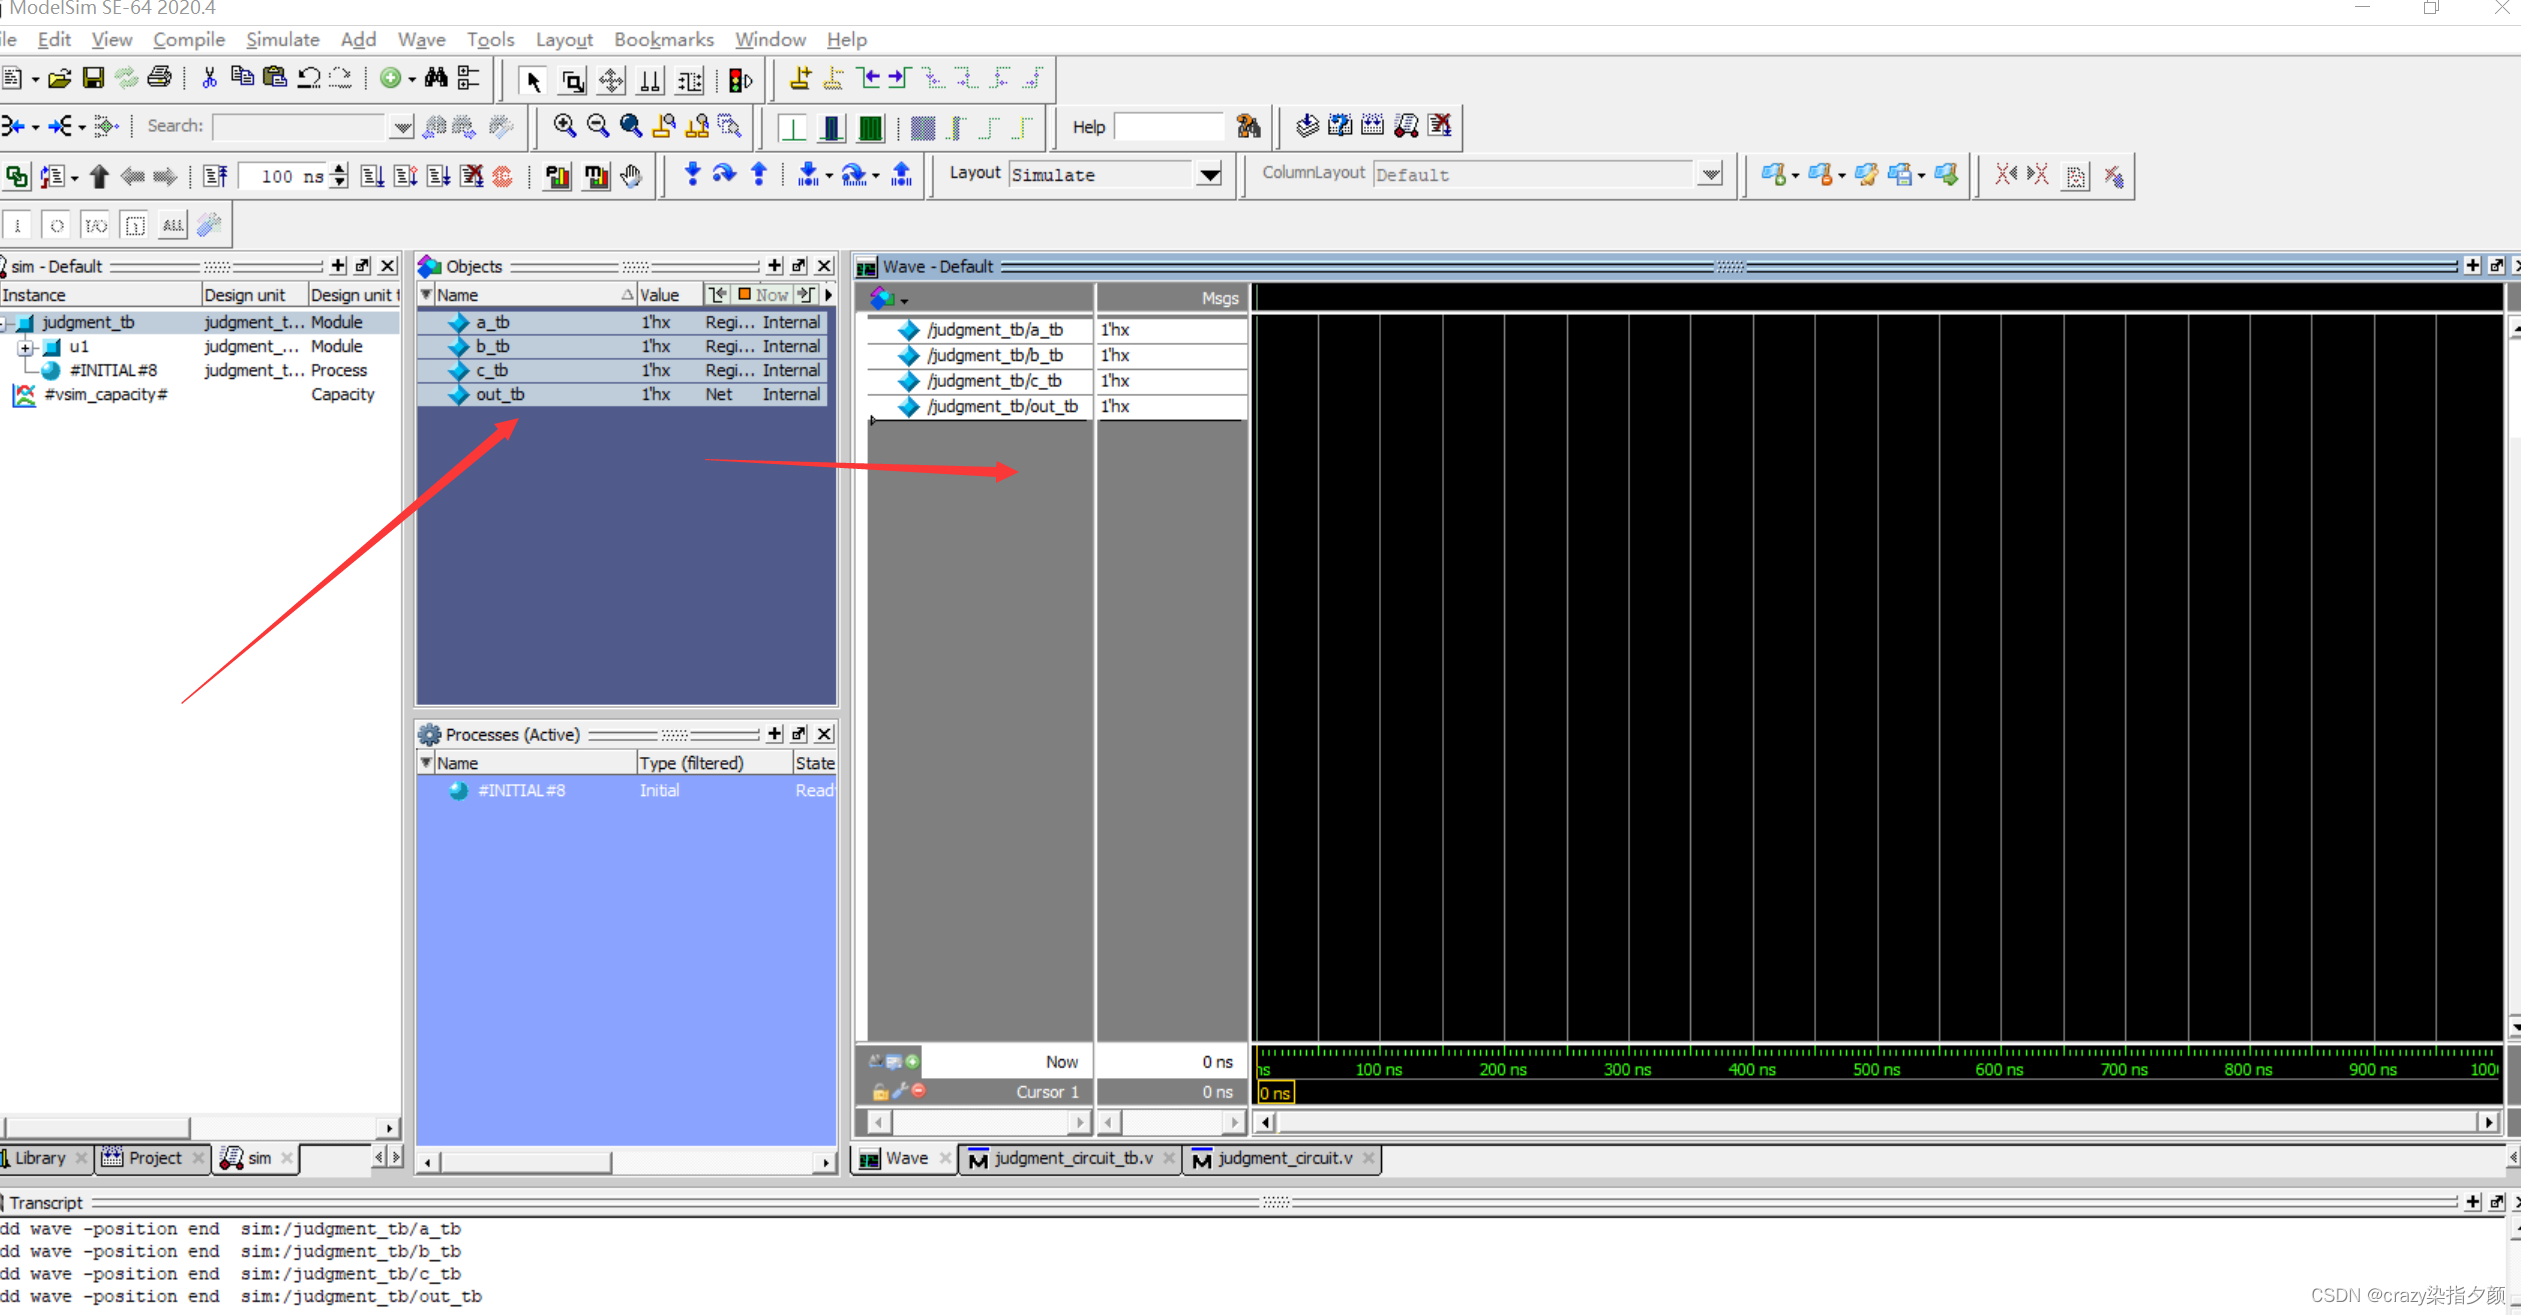The height and width of the screenshot is (1315, 2521).
Task: Go up one level with the black arrow icon
Action: click(98, 176)
